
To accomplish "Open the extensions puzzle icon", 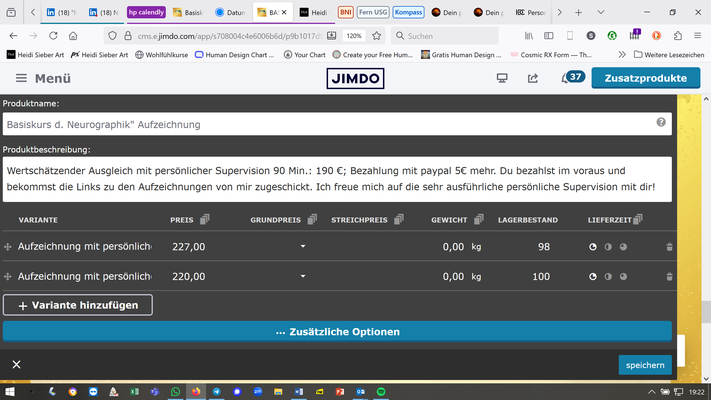I will [677, 35].
